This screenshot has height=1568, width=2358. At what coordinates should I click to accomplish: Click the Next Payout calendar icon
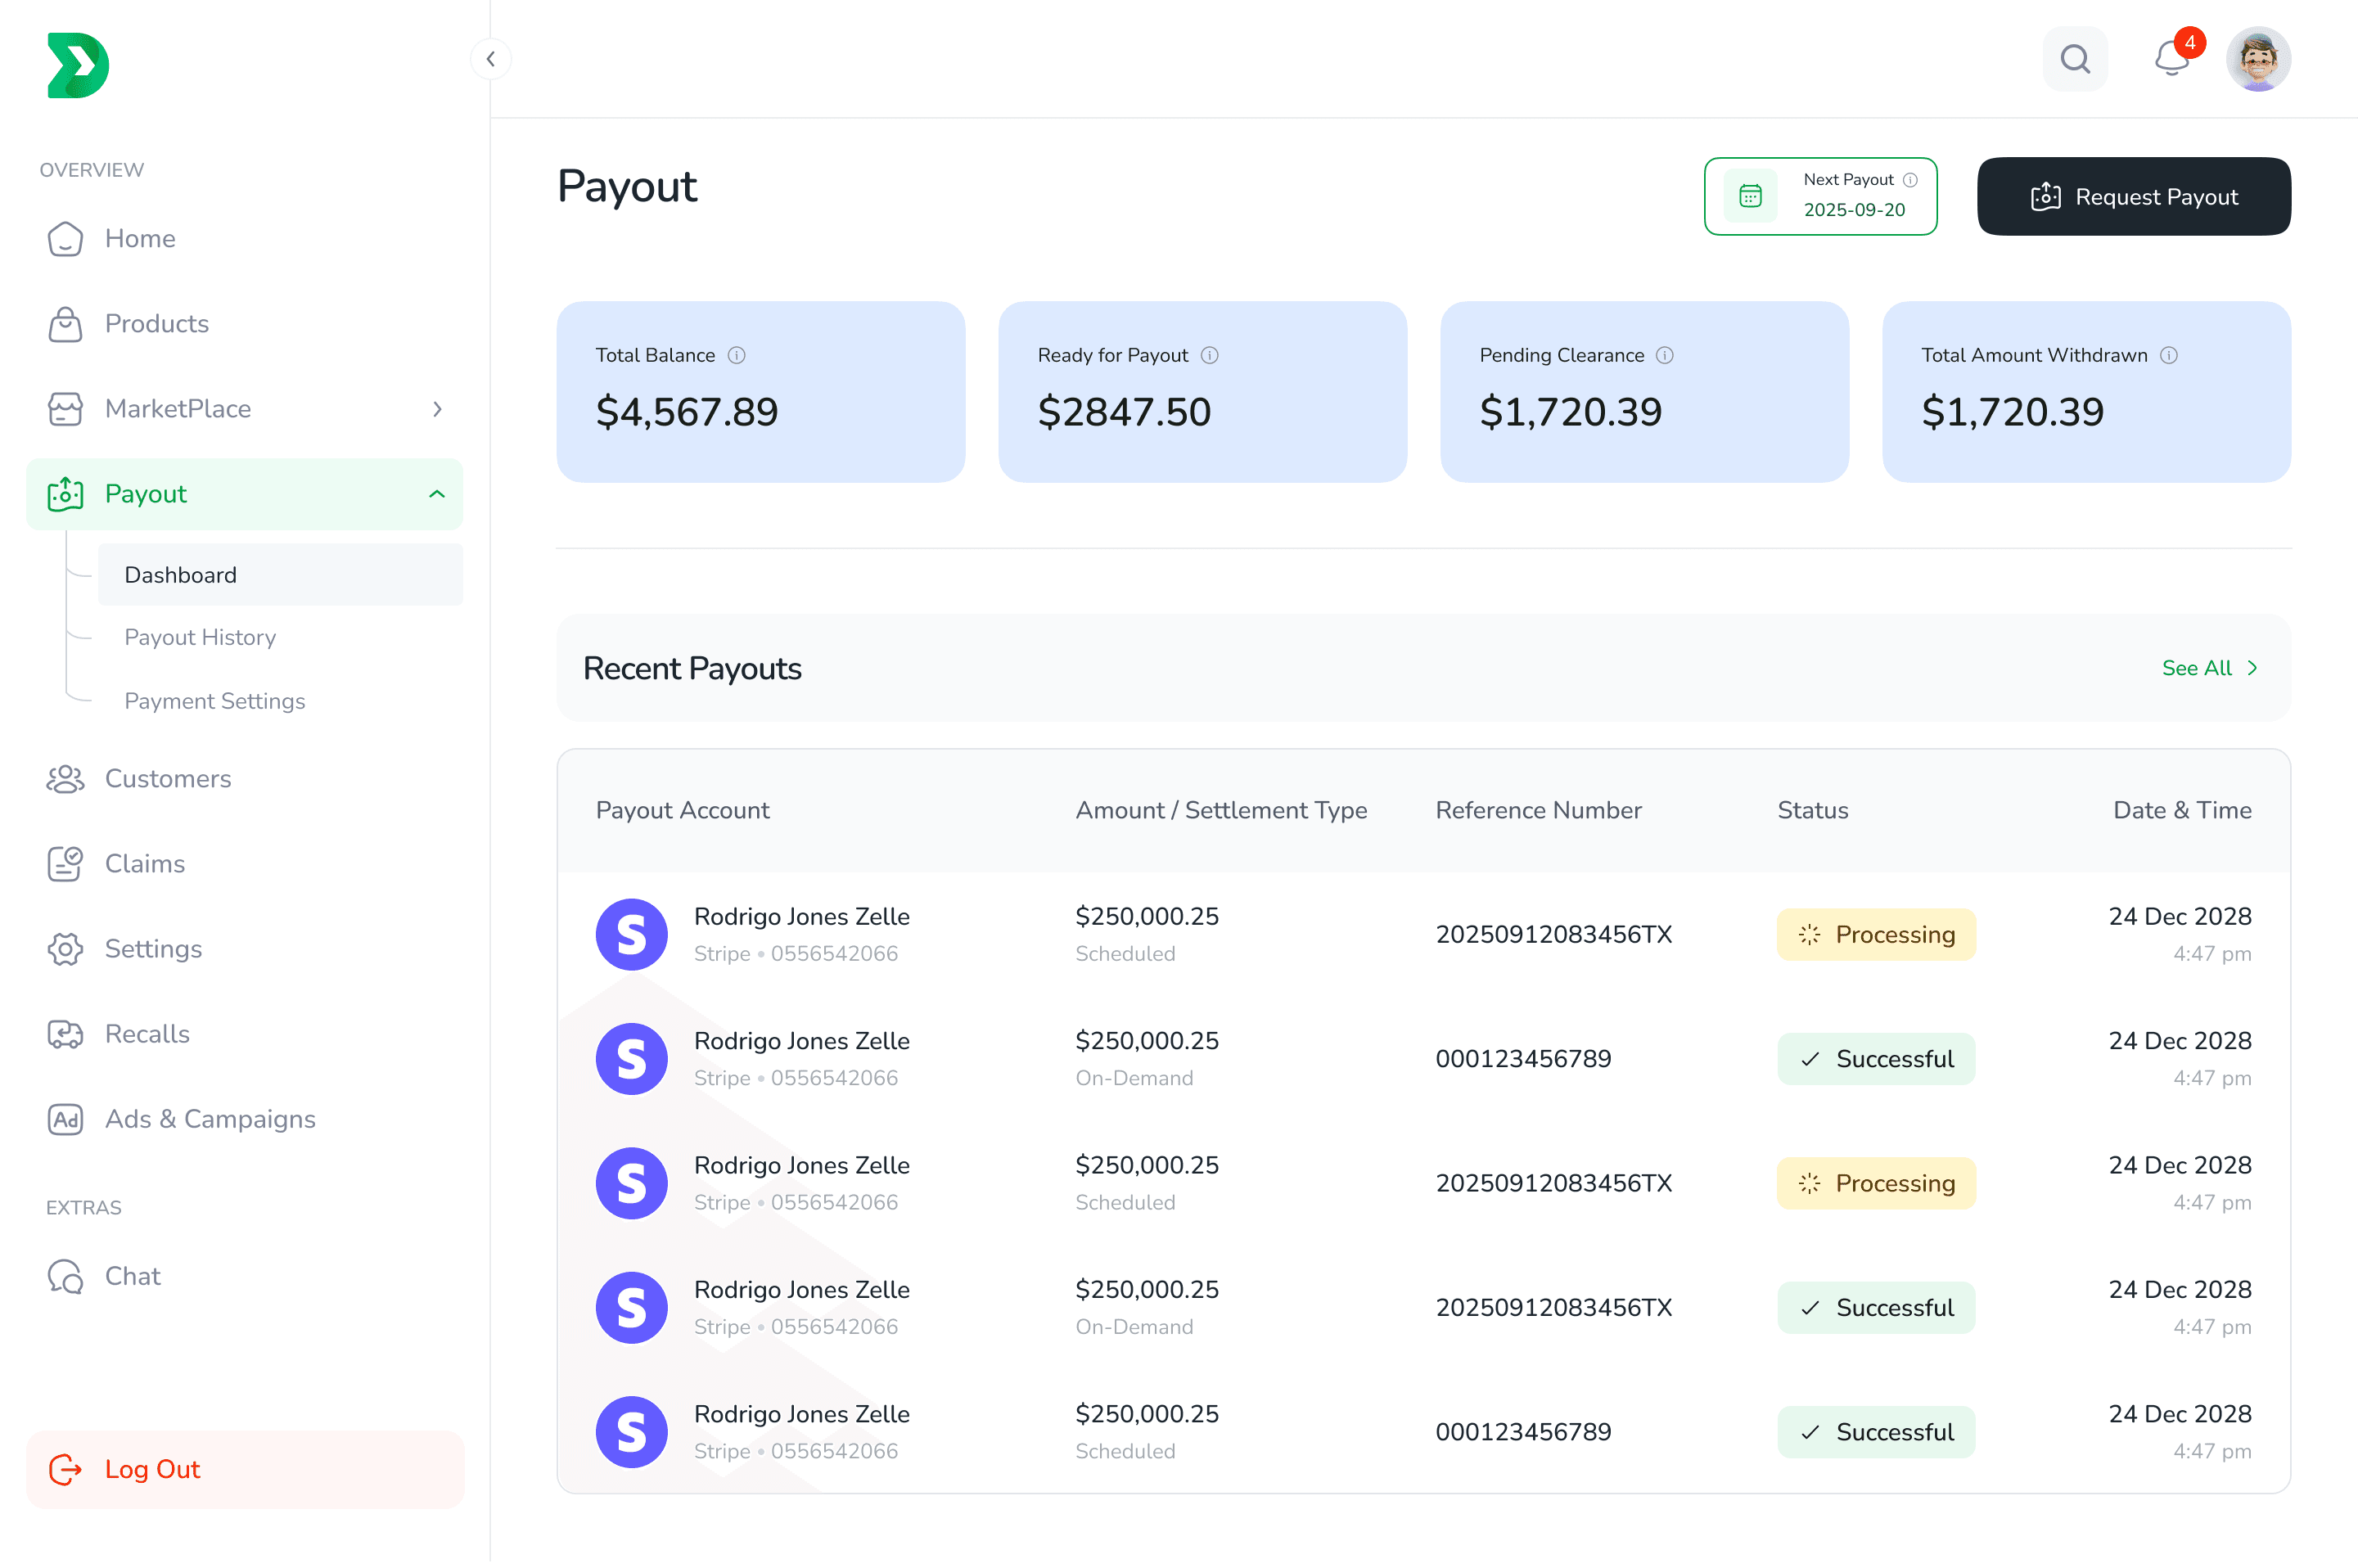1750,196
